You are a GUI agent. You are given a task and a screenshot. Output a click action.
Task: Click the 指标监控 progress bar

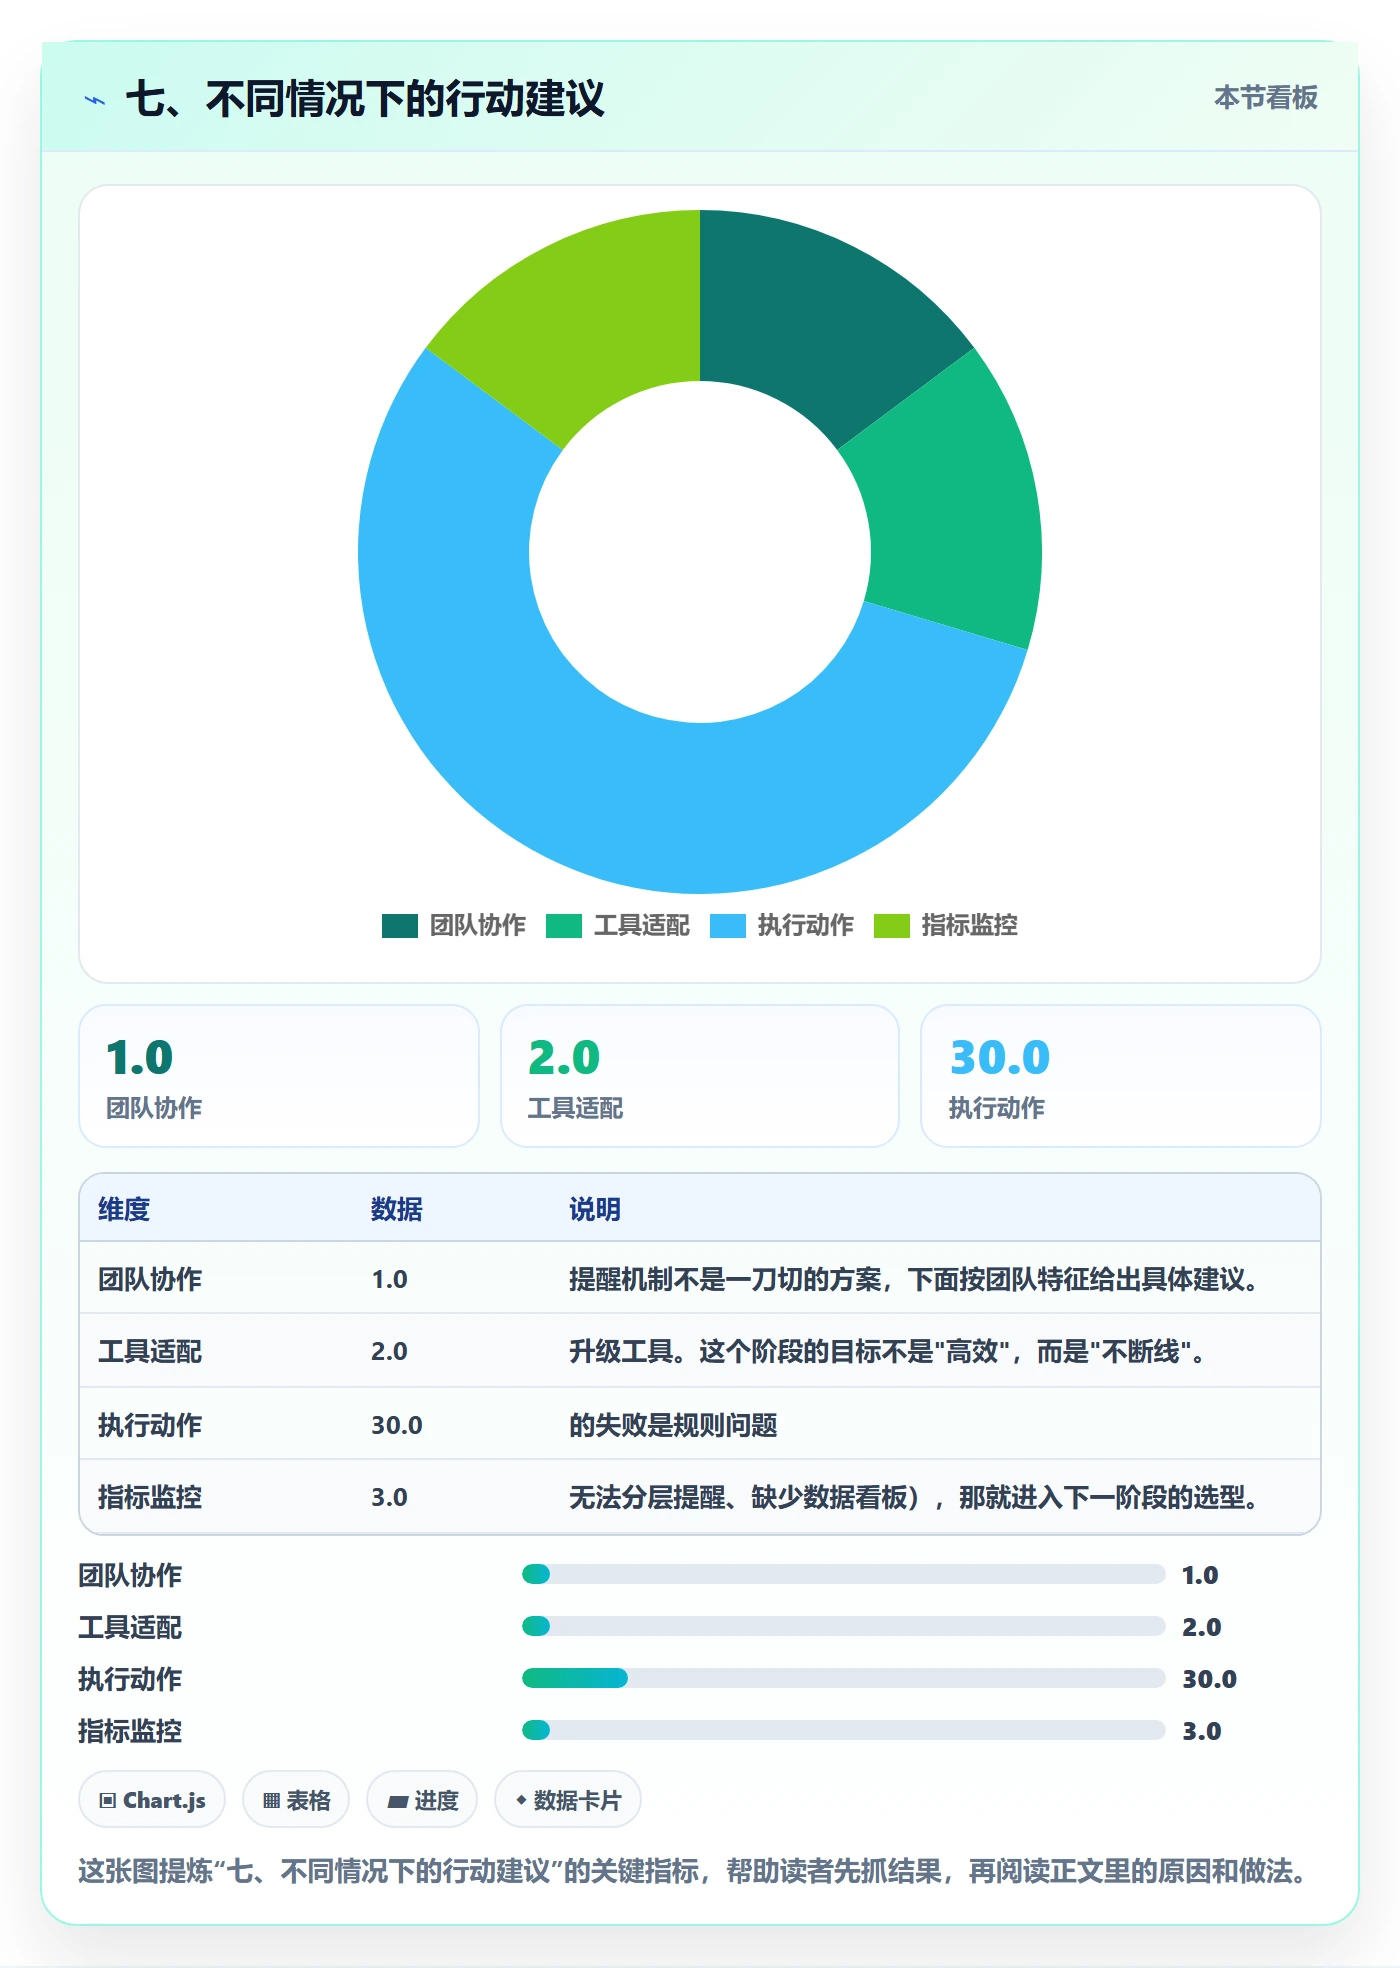point(843,1730)
